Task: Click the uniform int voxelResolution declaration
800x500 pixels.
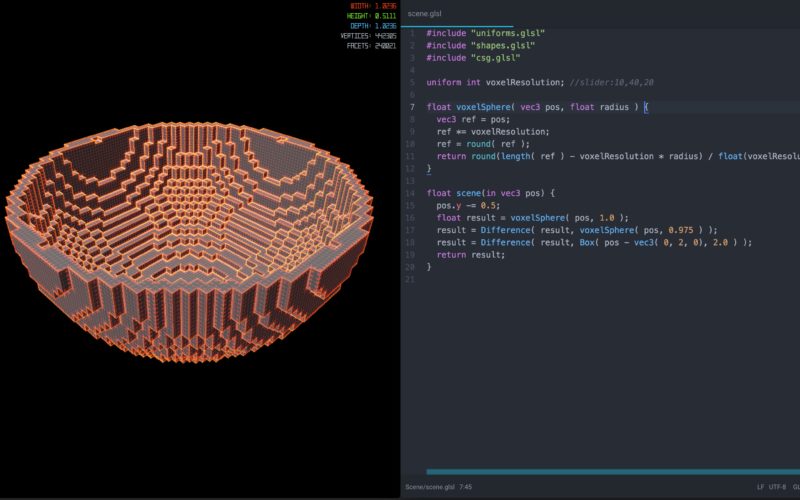Action: click(x=495, y=82)
